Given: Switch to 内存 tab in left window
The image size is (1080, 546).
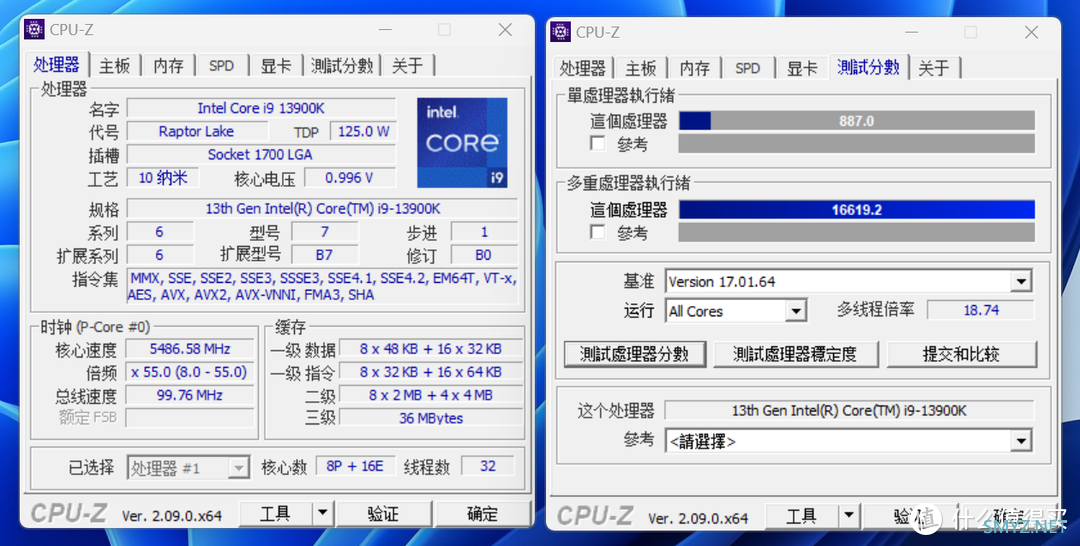Looking at the screenshot, I should pos(169,66).
